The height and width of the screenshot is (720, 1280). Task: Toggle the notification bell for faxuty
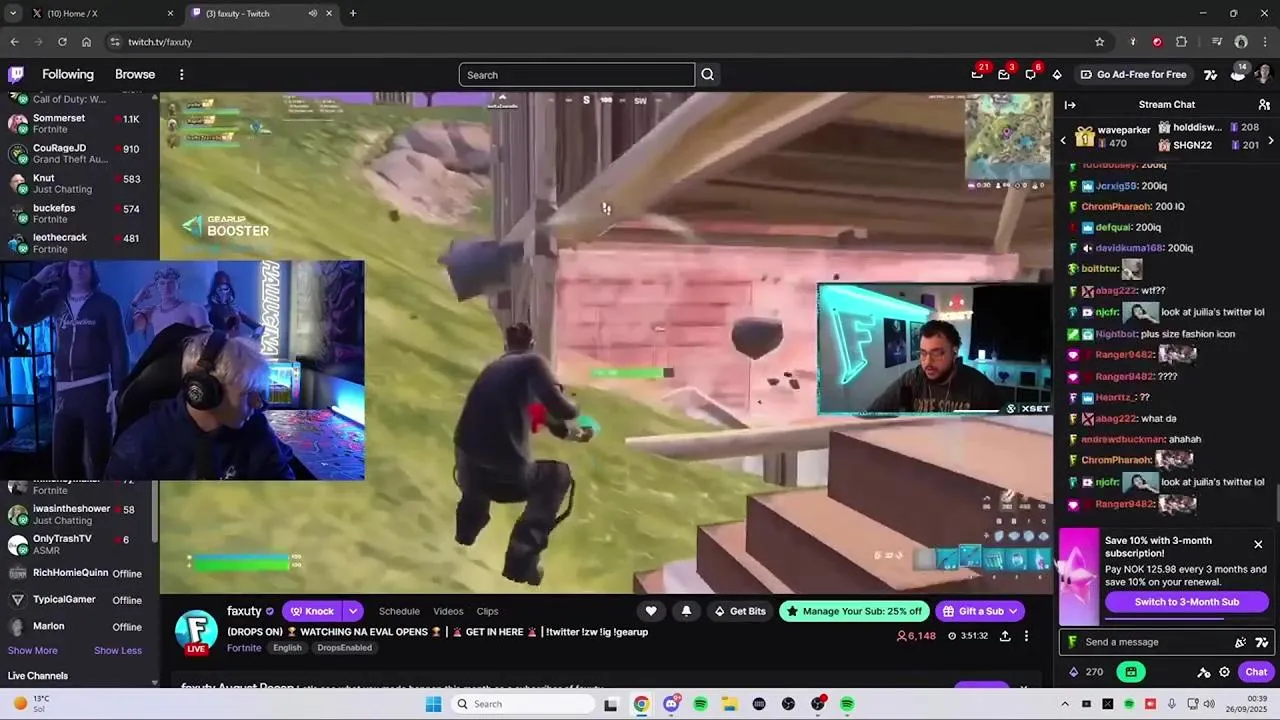686,611
